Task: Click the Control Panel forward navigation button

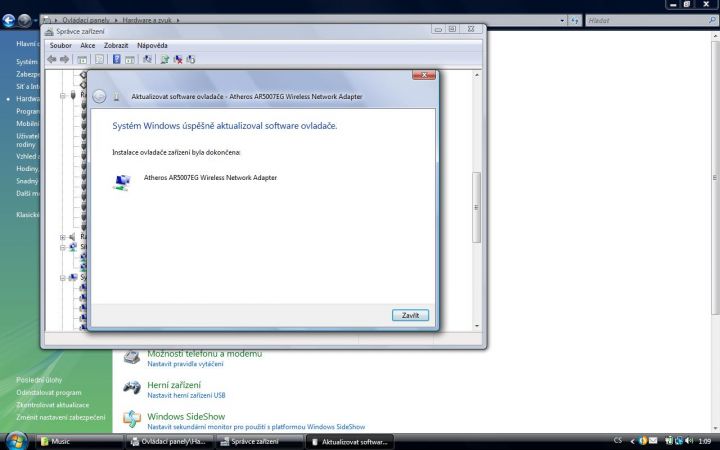Action: pyautogui.click(x=25, y=20)
